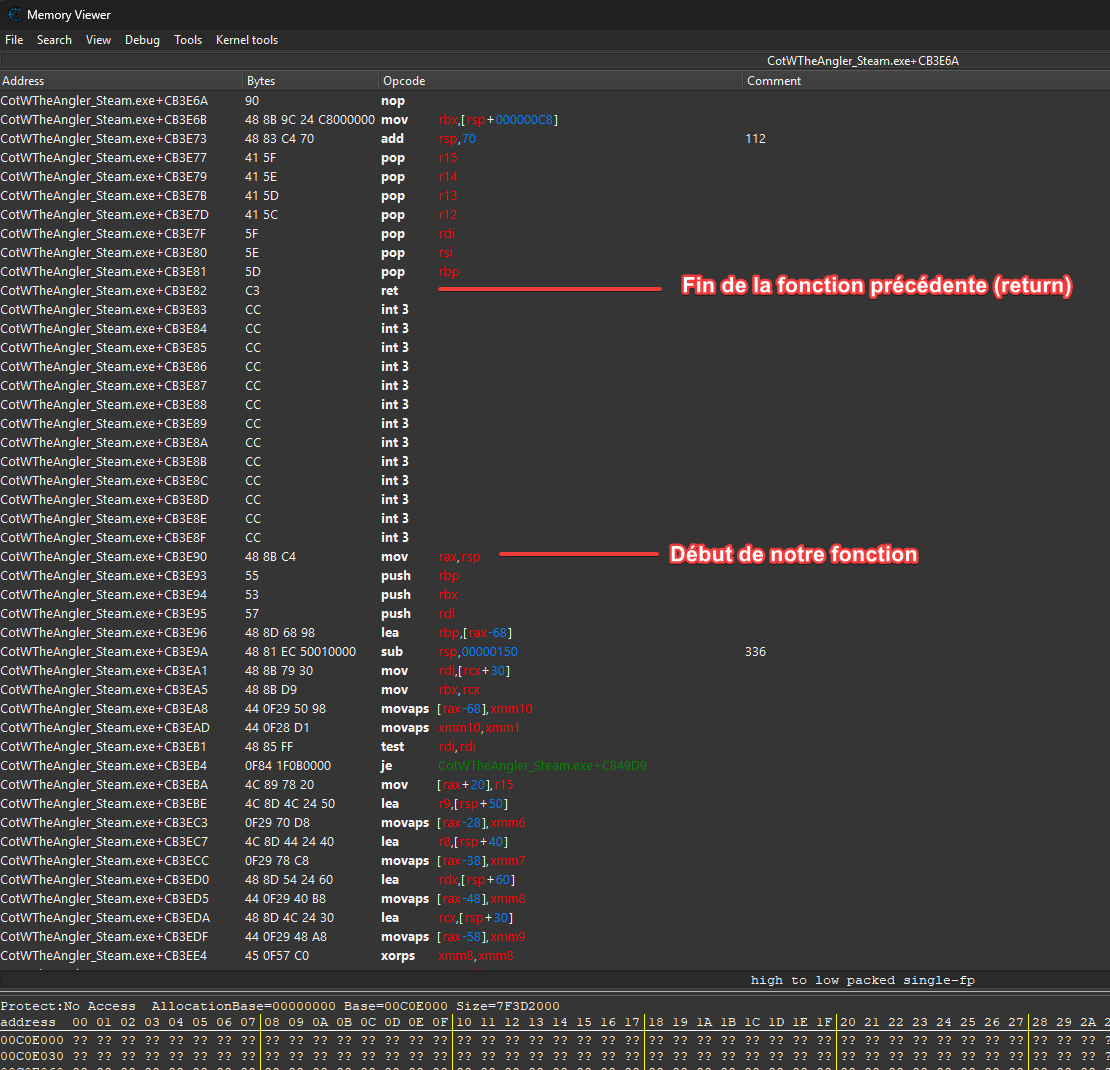Click jump target CotWTheAngler_Steam.exe+CB49D9

click(542, 765)
